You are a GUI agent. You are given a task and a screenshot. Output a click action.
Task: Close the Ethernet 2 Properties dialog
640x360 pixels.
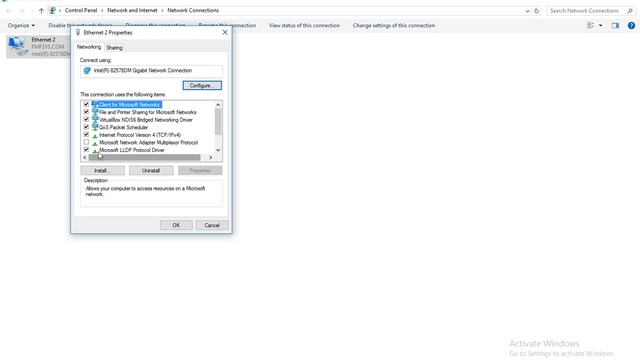click(224, 32)
